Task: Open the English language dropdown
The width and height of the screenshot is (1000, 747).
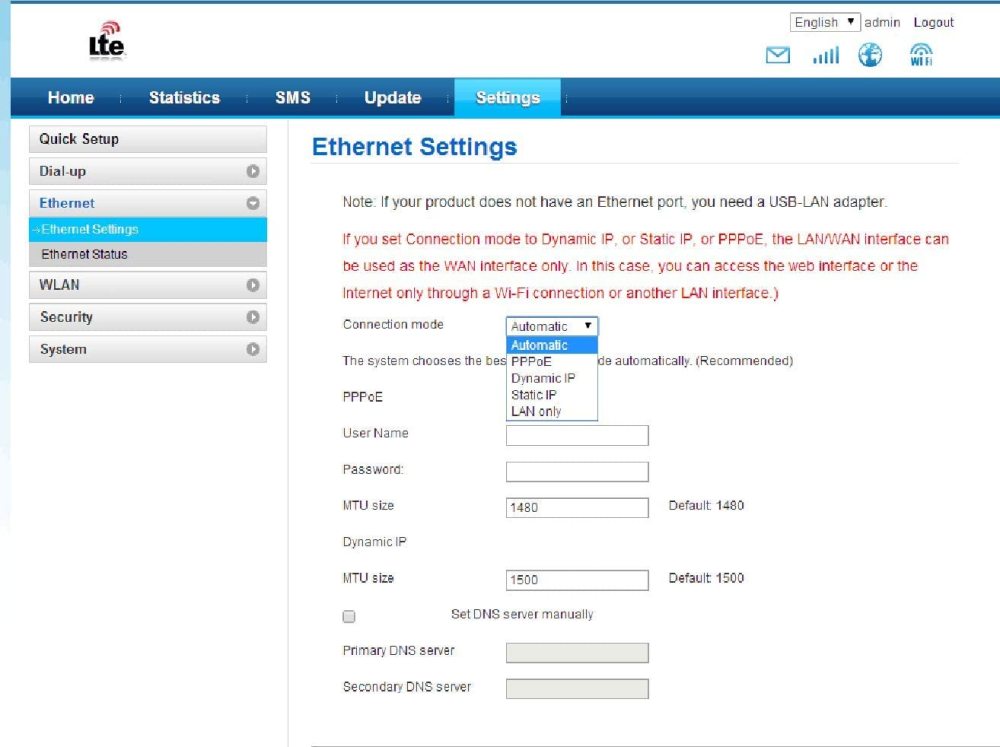Action: (824, 21)
